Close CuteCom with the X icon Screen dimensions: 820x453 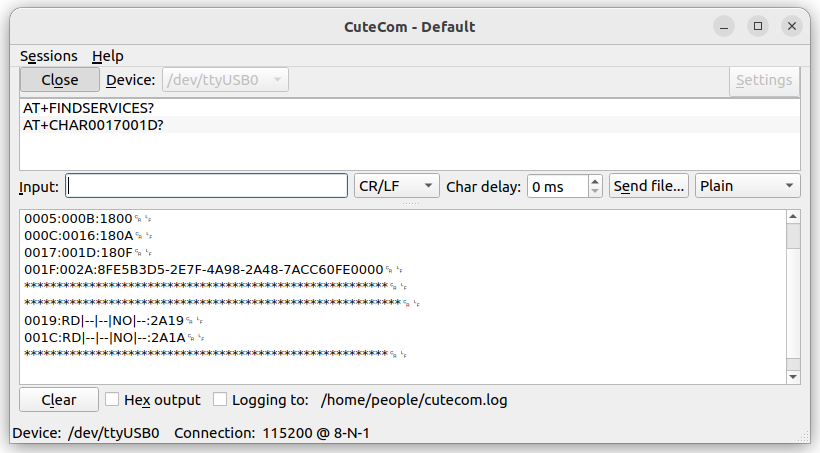click(x=792, y=26)
